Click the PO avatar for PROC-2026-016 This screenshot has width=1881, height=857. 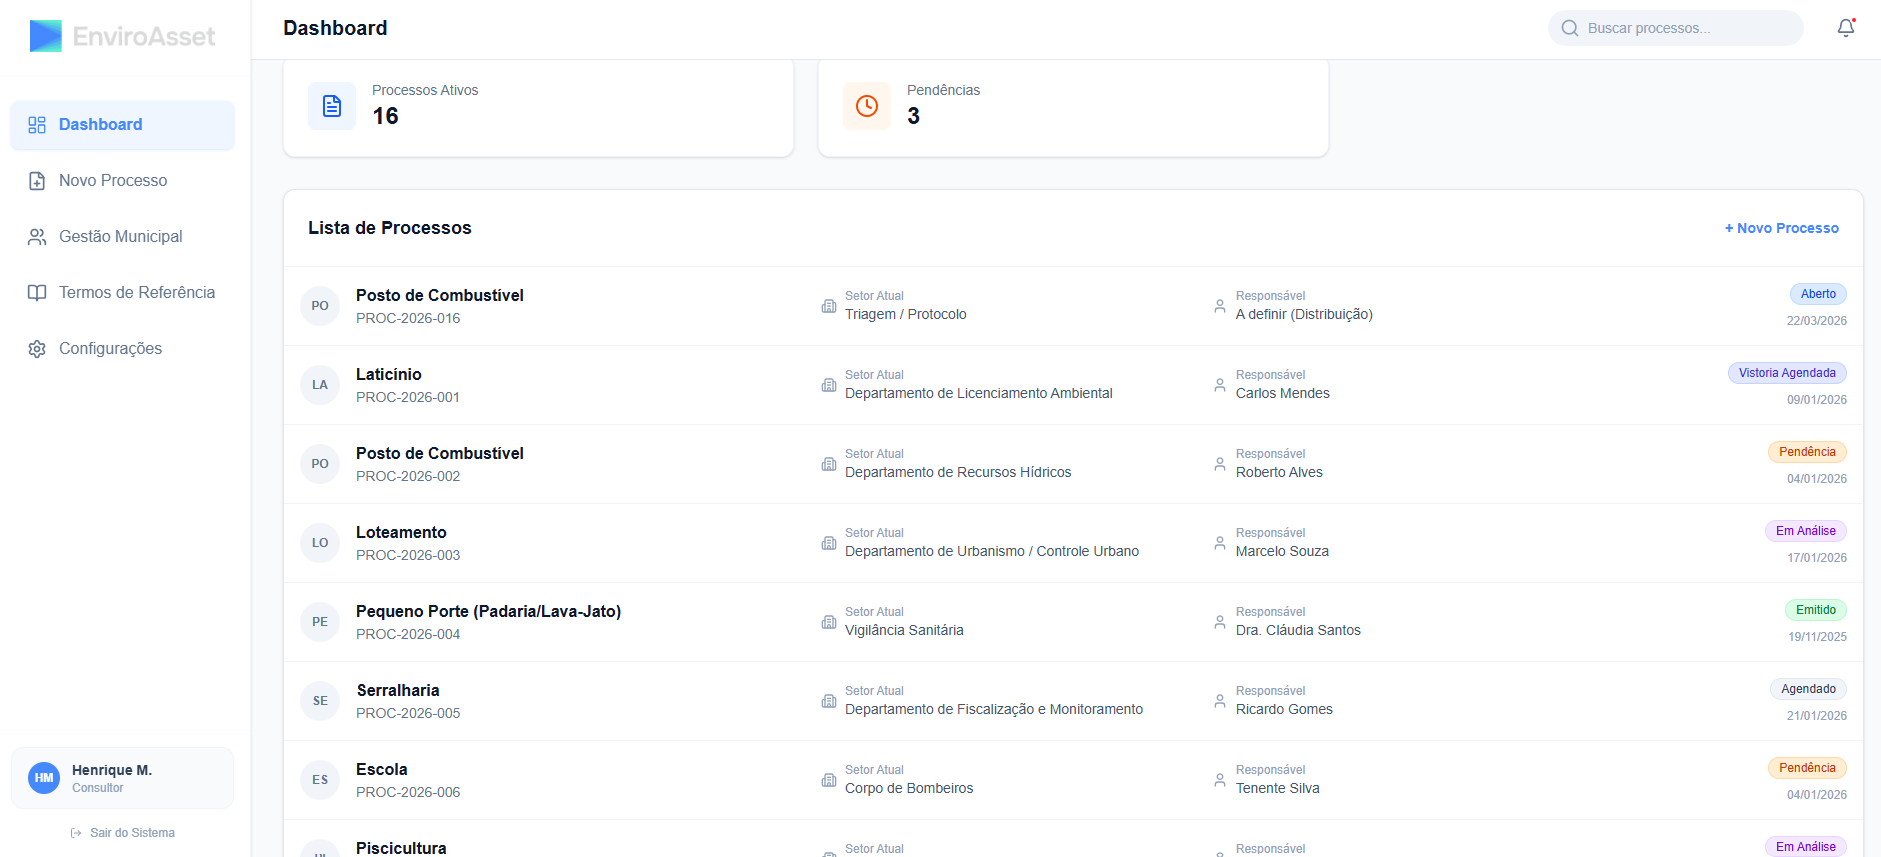pyautogui.click(x=320, y=306)
